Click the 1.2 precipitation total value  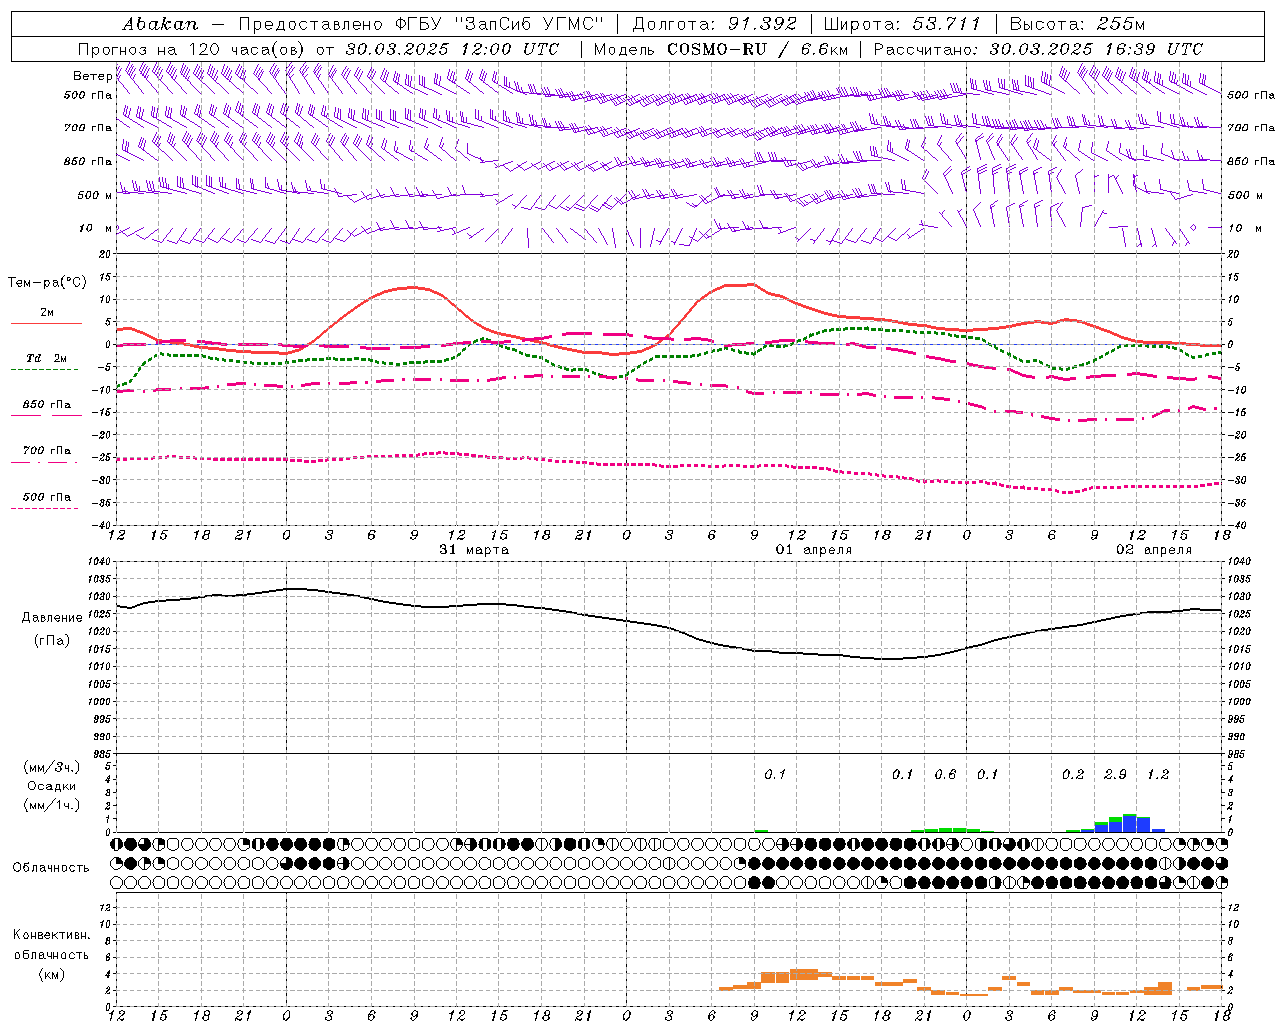1158,775
